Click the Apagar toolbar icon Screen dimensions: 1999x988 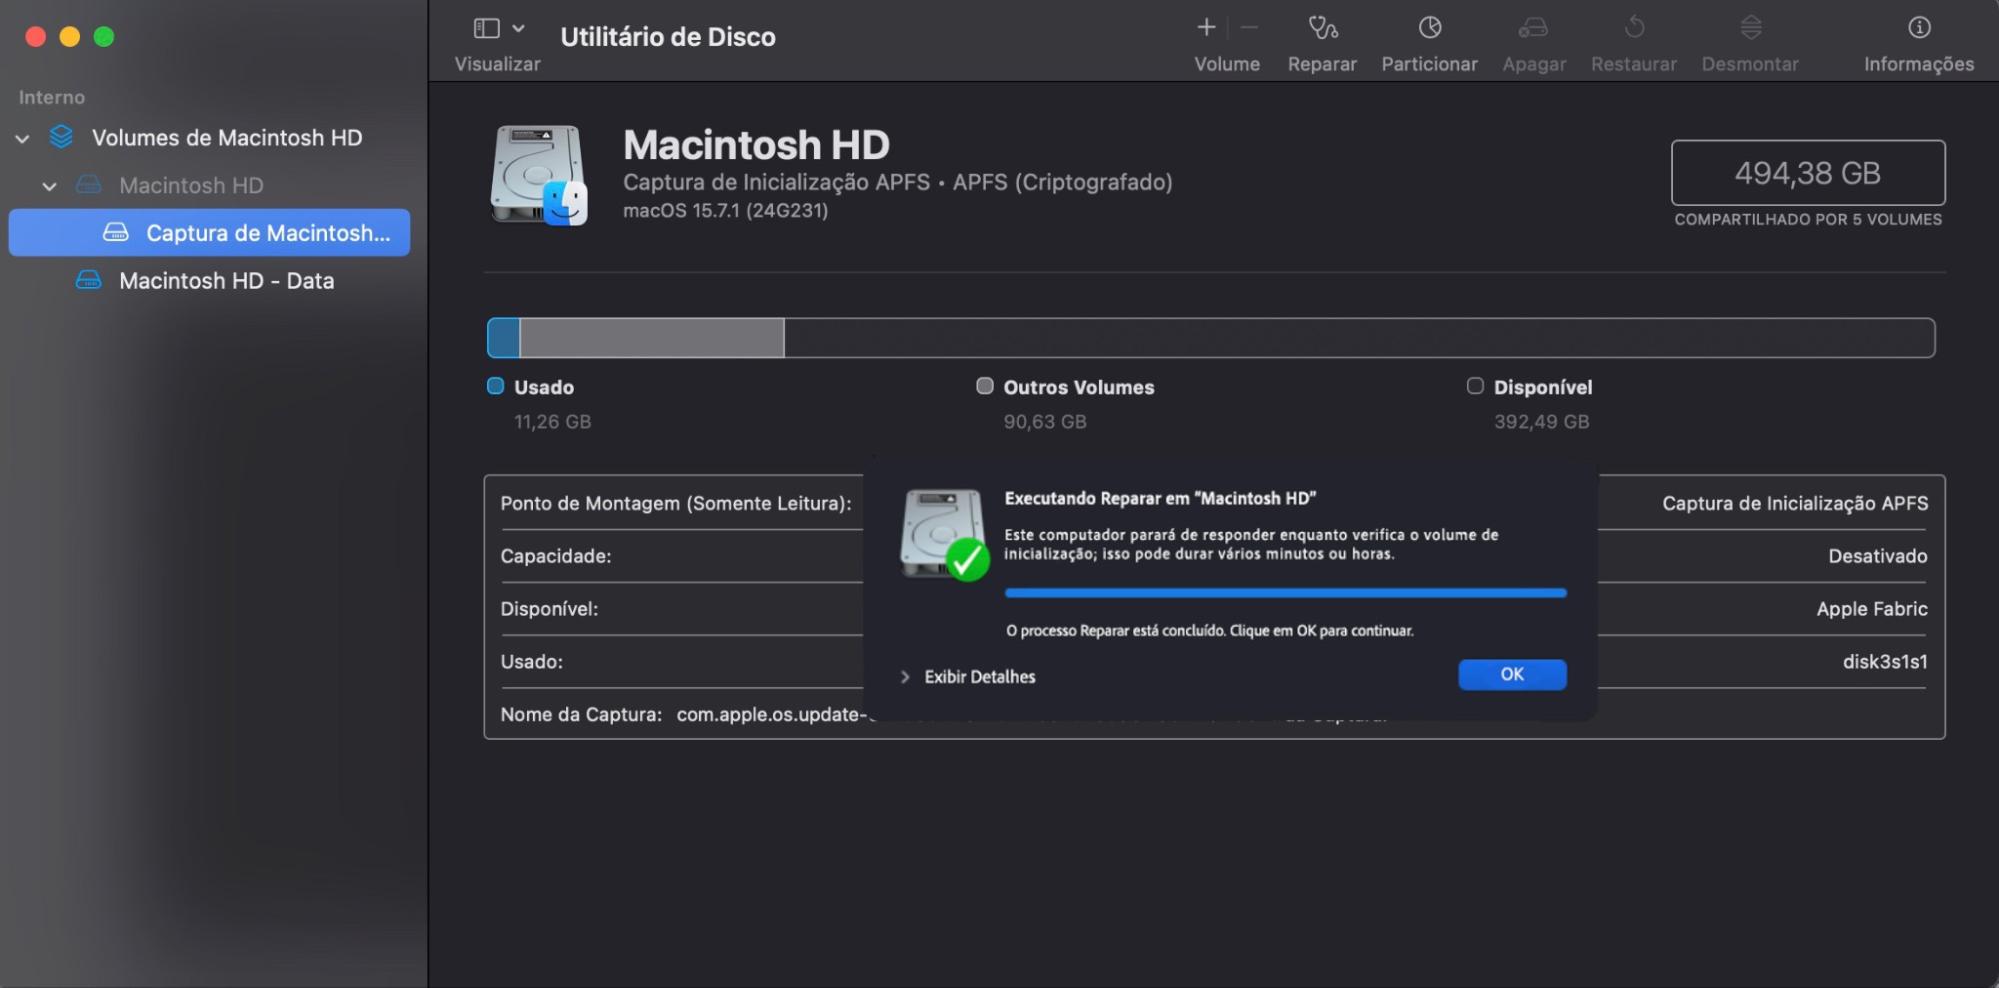1534,40
